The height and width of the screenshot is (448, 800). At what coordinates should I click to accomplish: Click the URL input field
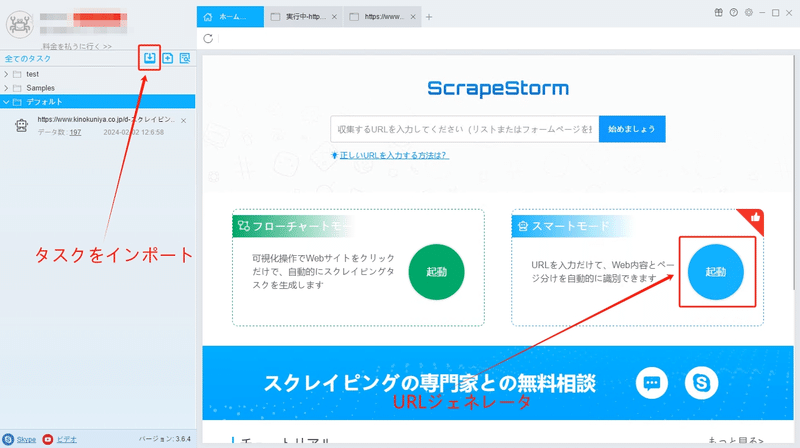[464, 129]
